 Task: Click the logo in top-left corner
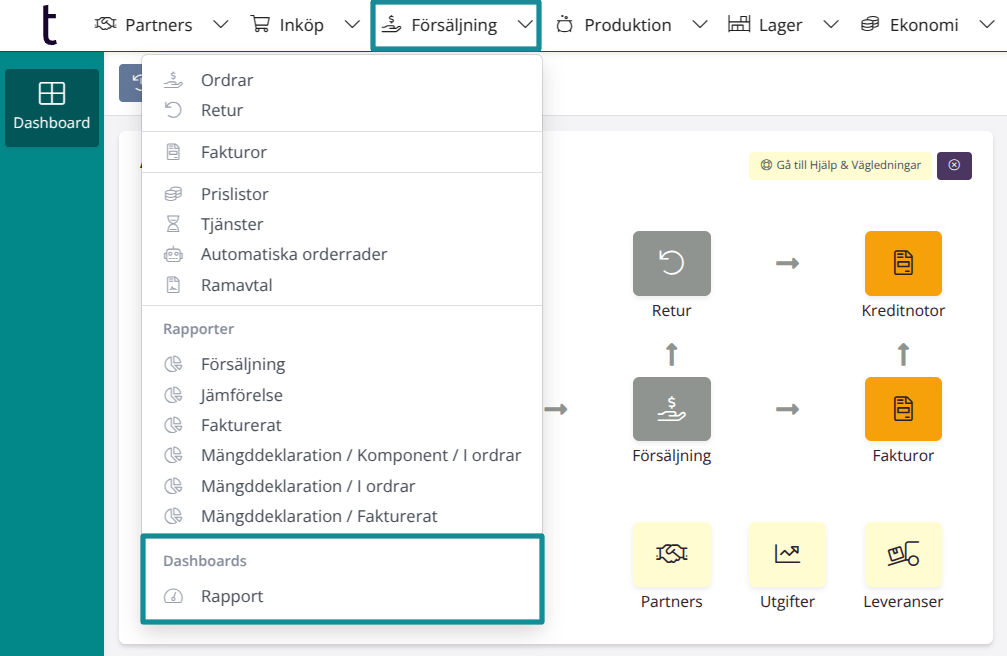(x=48, y=25)
